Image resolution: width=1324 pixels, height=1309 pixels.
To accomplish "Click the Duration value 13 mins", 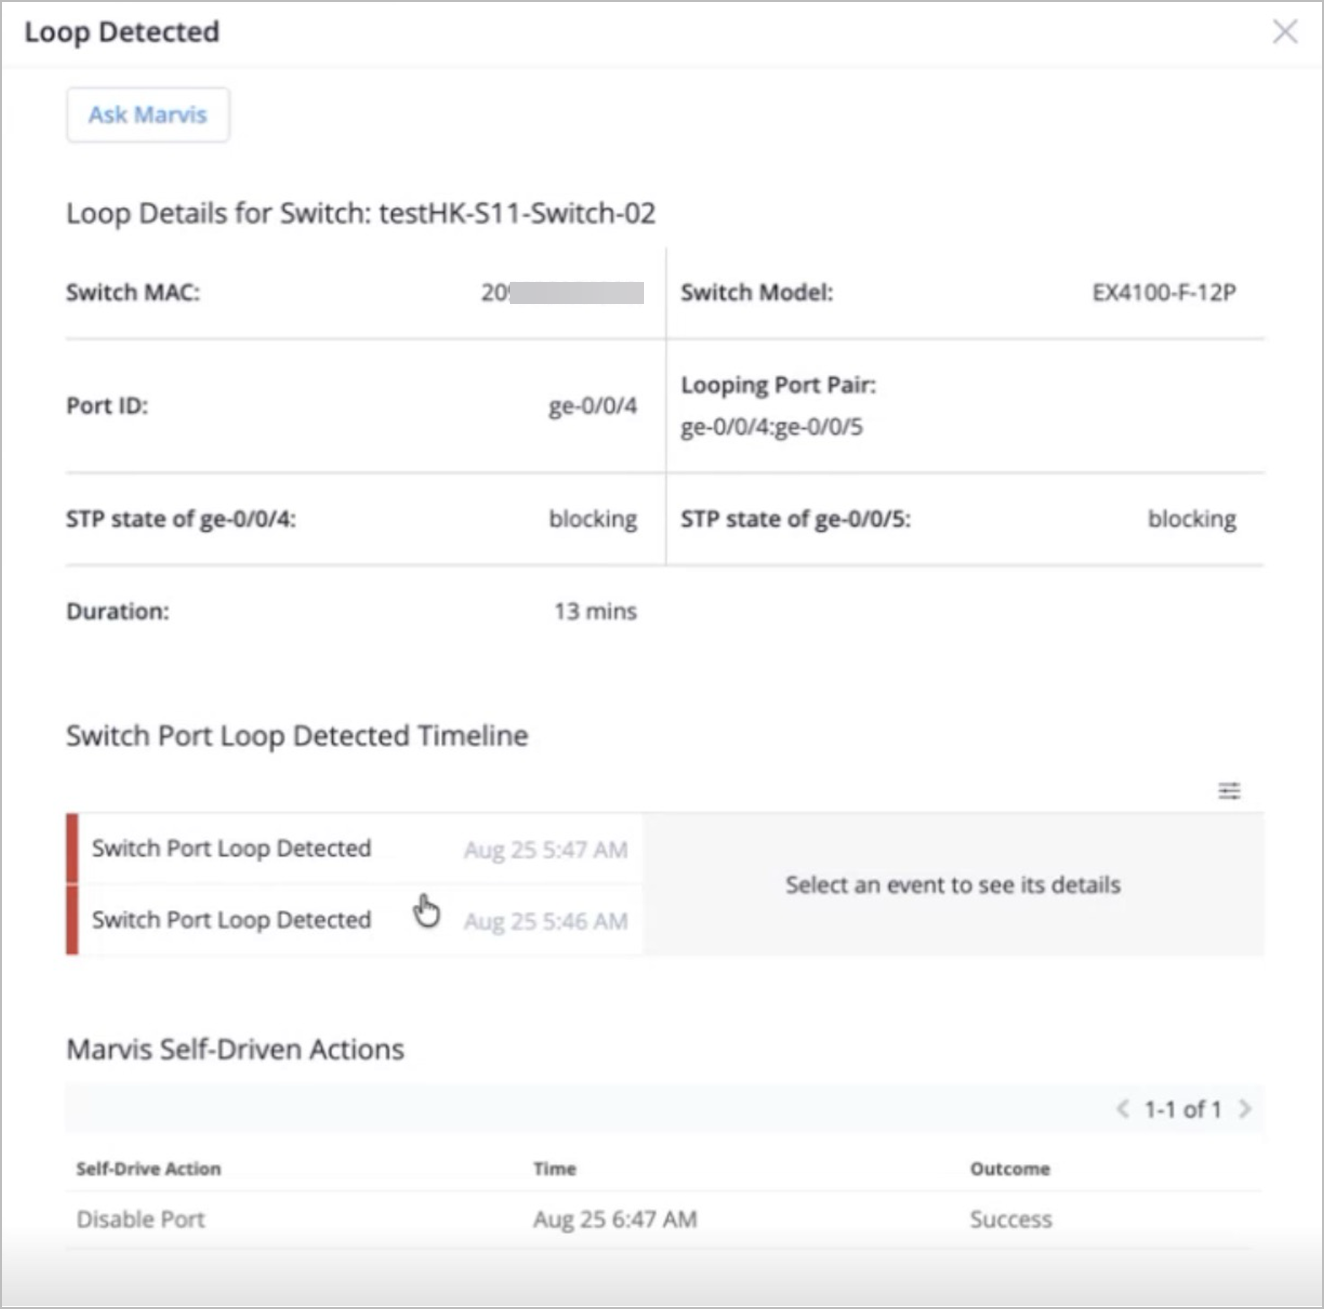I will coord(596,611).
